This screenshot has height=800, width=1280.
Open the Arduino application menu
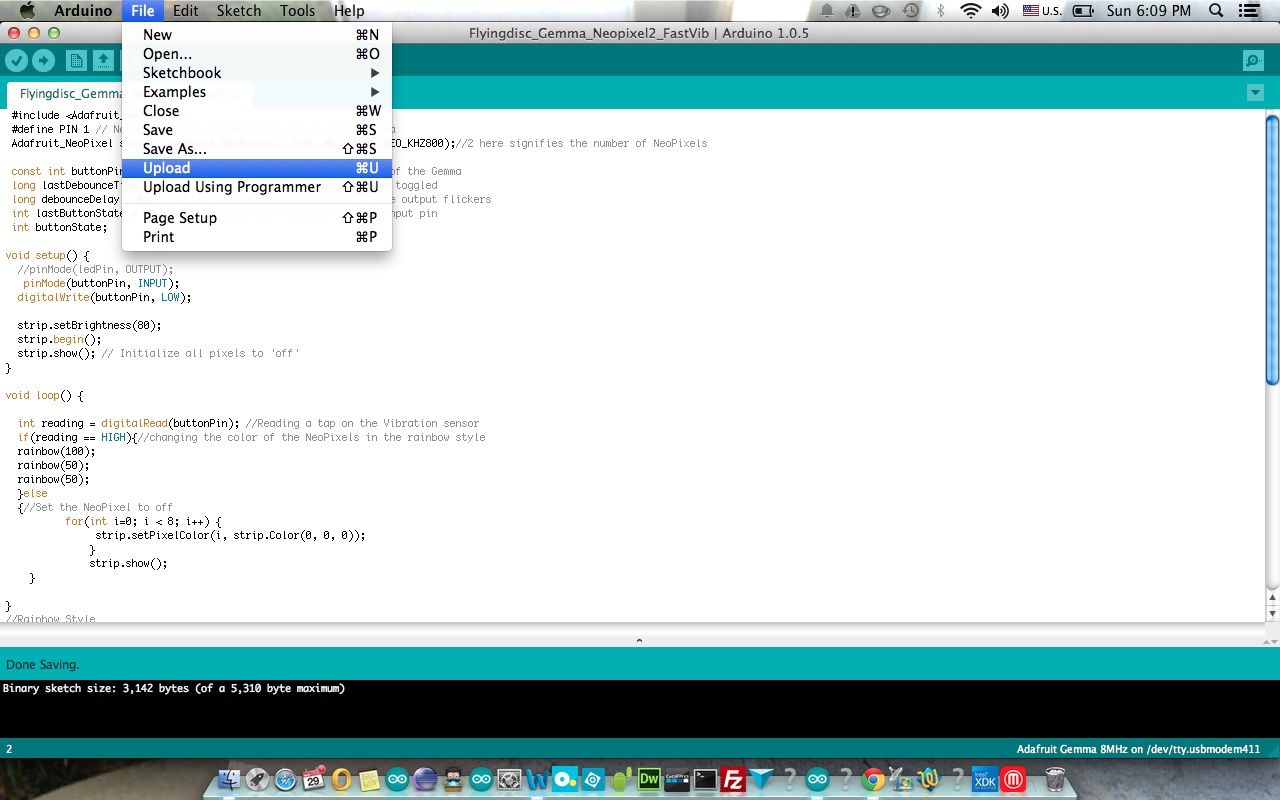click(x=83, y=11)
